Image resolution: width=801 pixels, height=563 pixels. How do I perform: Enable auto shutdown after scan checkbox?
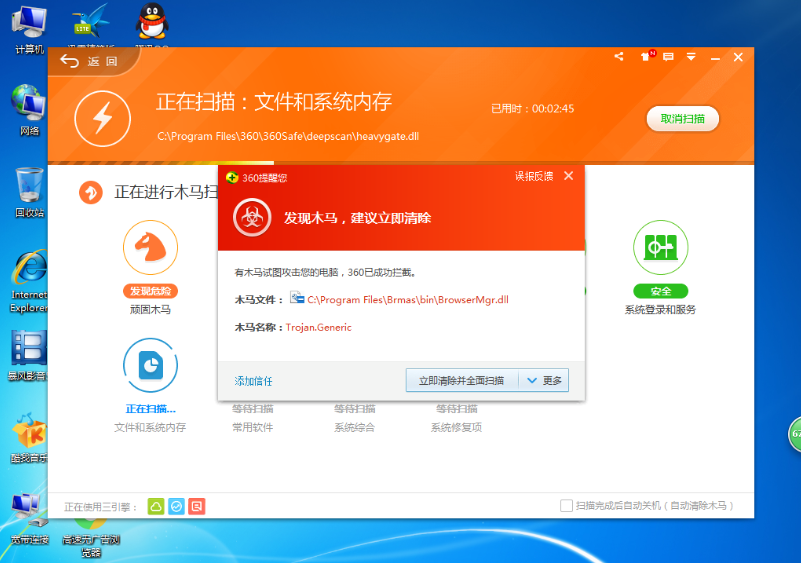pyautogui.click(x=566, y=506)
